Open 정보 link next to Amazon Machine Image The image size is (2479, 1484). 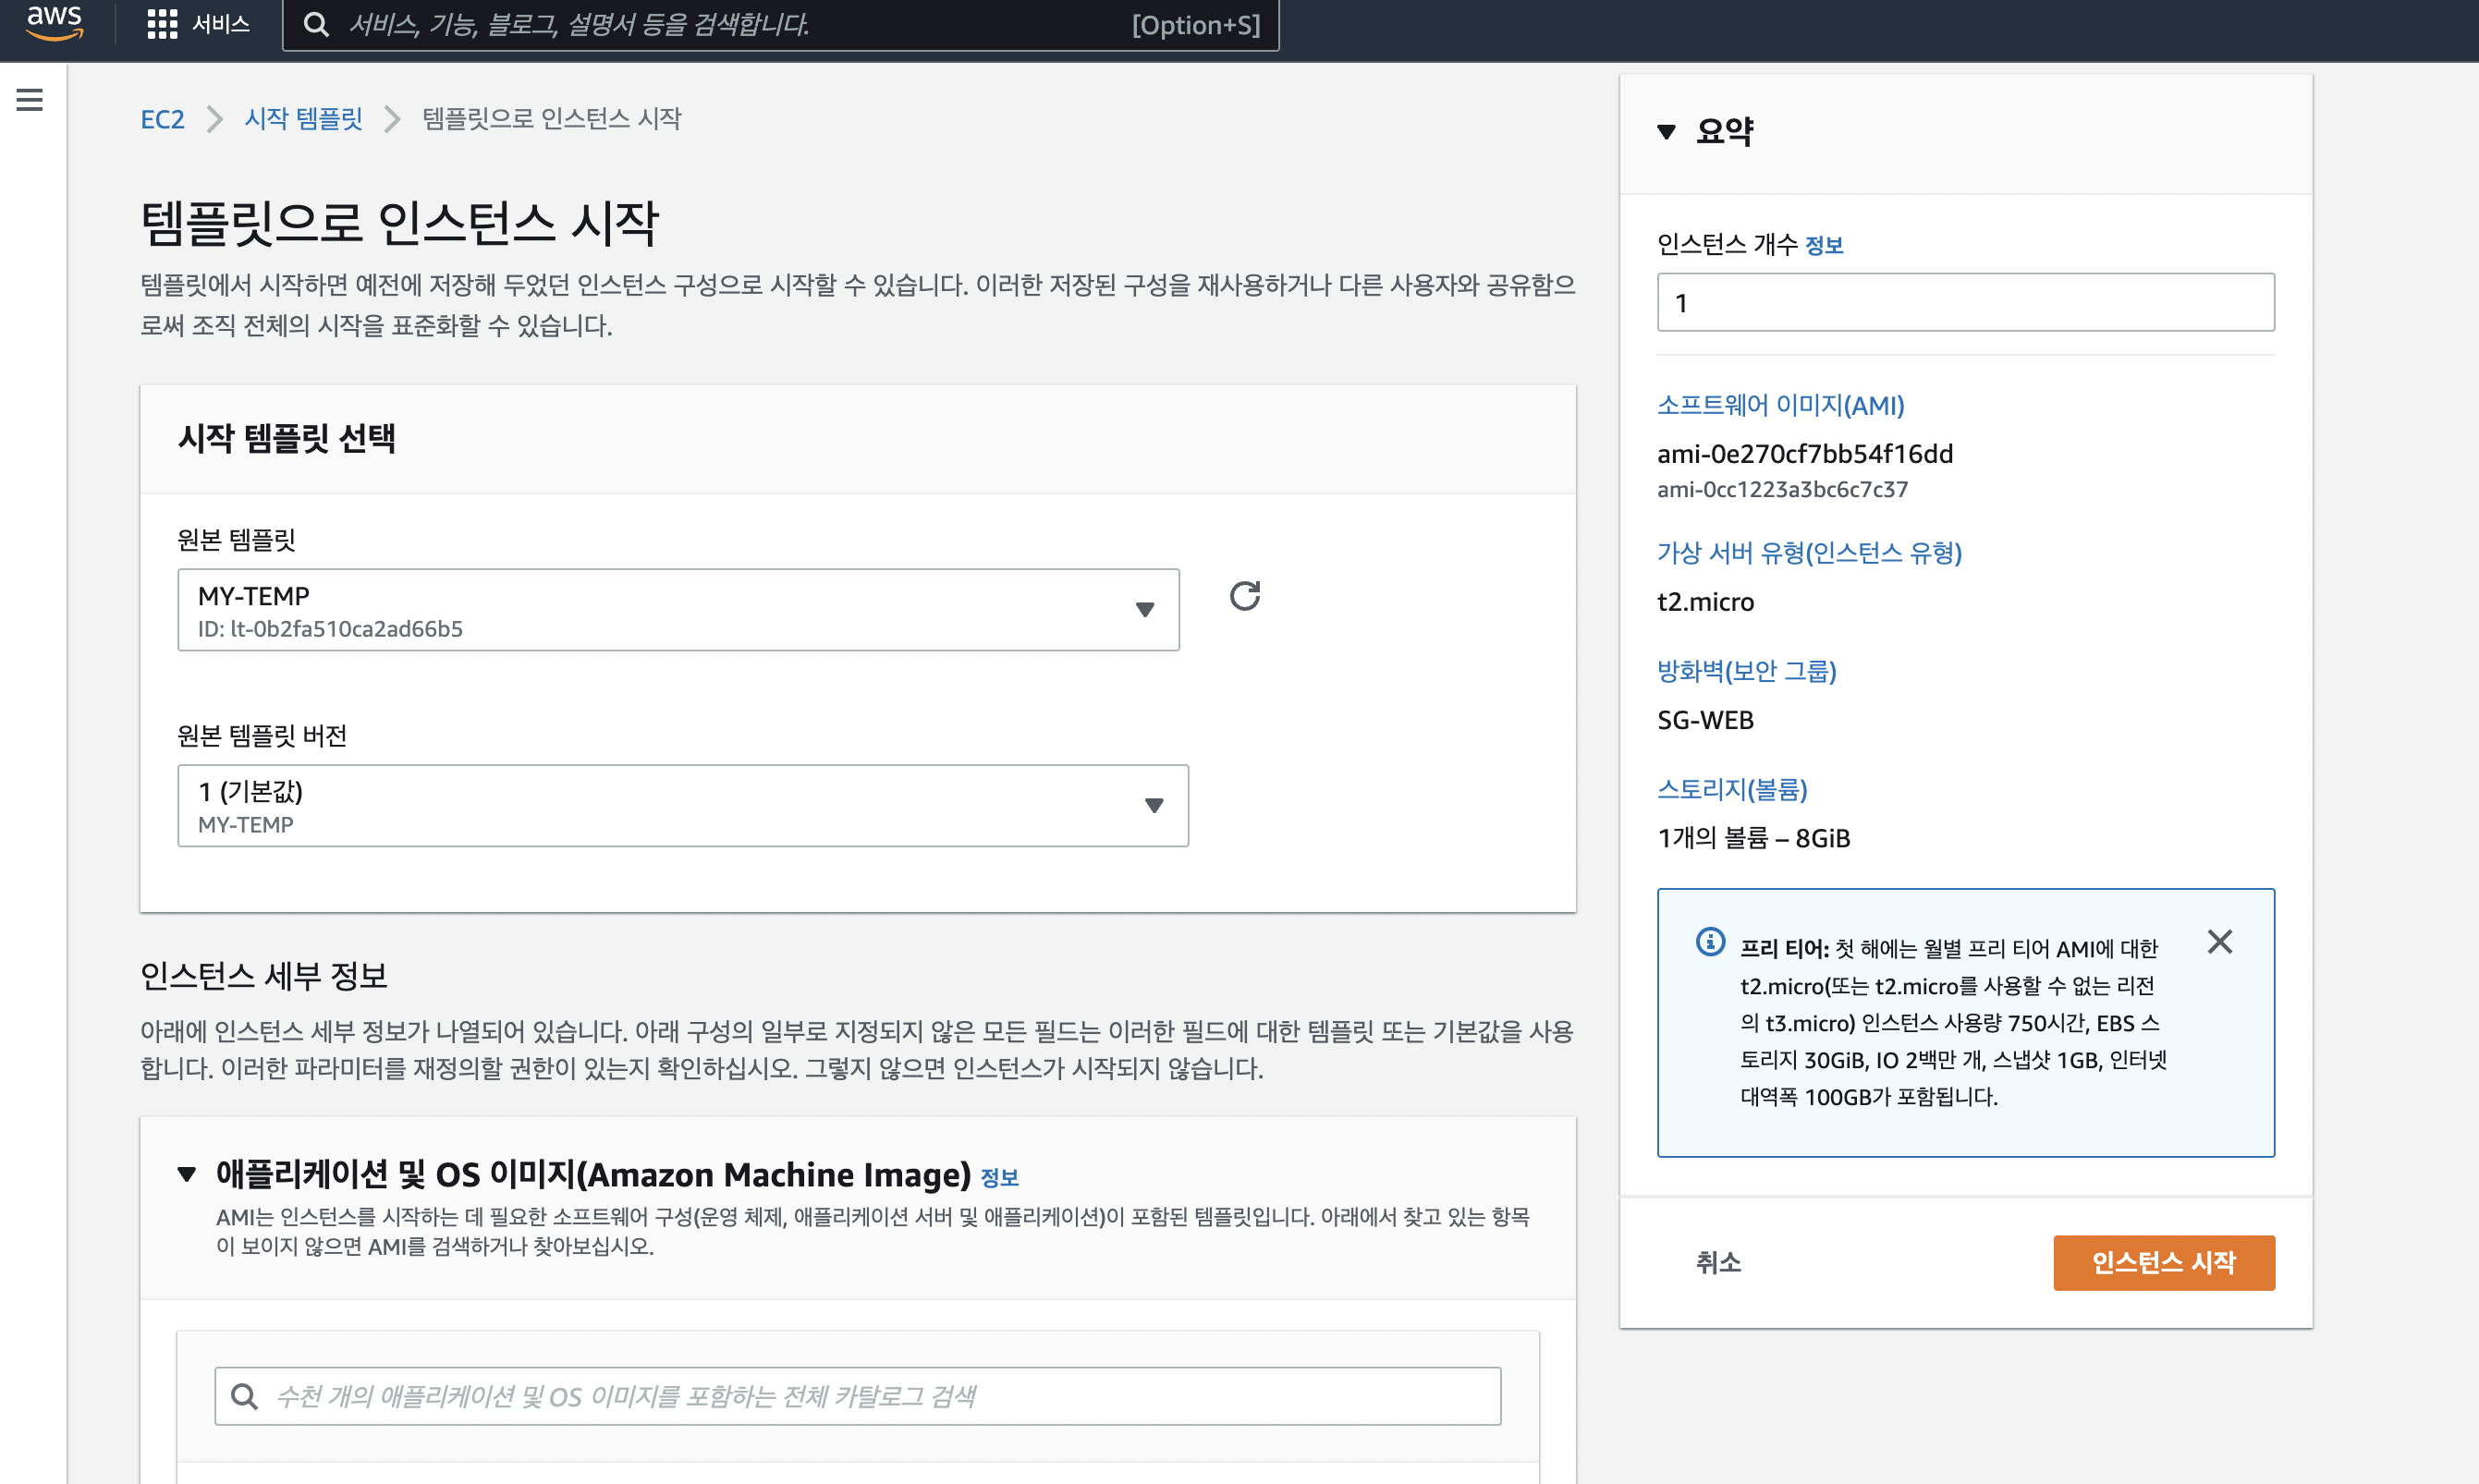(999, 1178)
